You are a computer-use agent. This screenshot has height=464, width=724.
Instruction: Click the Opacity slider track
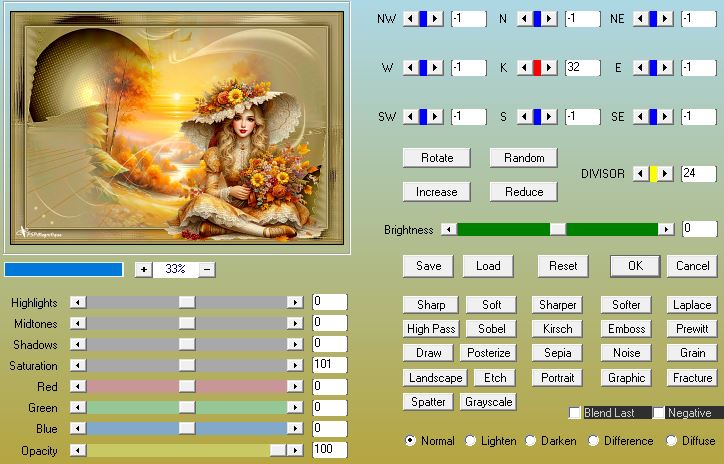[x=180, y=451]
